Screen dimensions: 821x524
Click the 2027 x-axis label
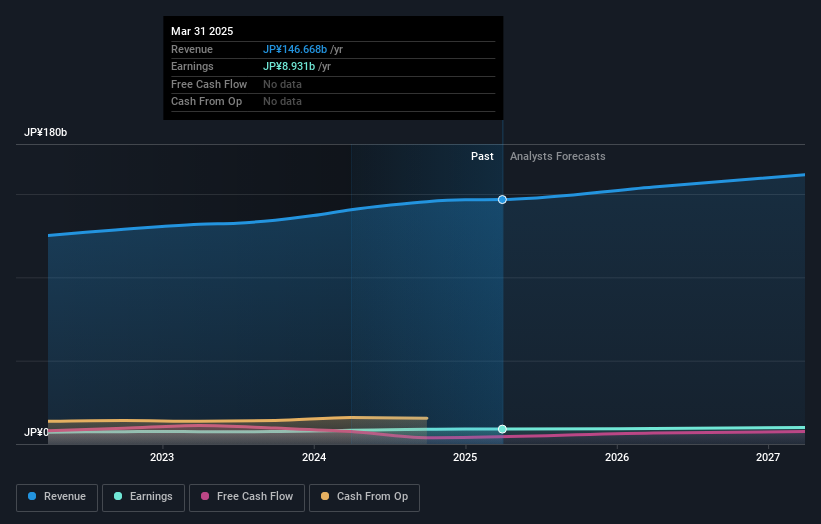coord(768,457)
